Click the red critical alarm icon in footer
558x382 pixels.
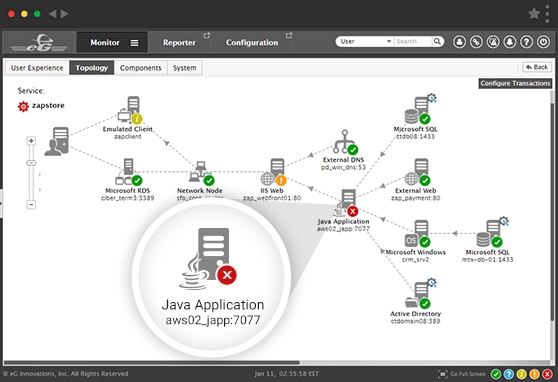pos(547,374)
